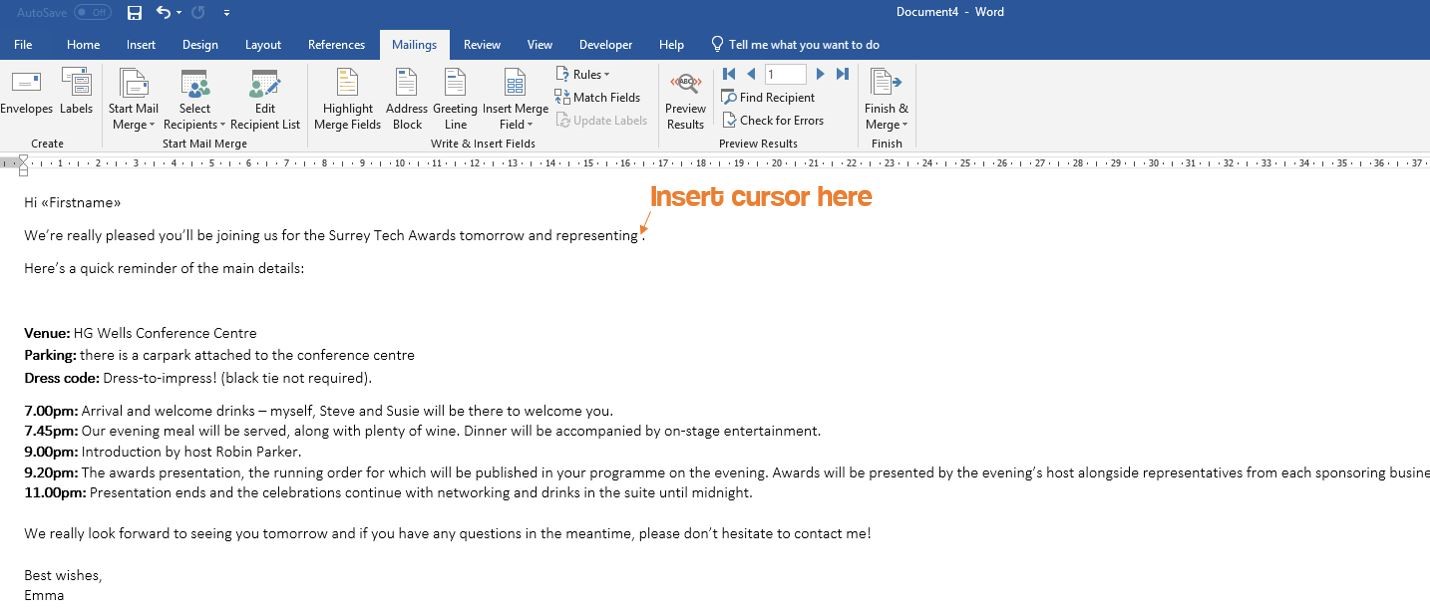The height and width of the screenshot is (608, 1430).
Task: Open the Envelopes tool
Action: pyautogui.click(x=25, y=92)
